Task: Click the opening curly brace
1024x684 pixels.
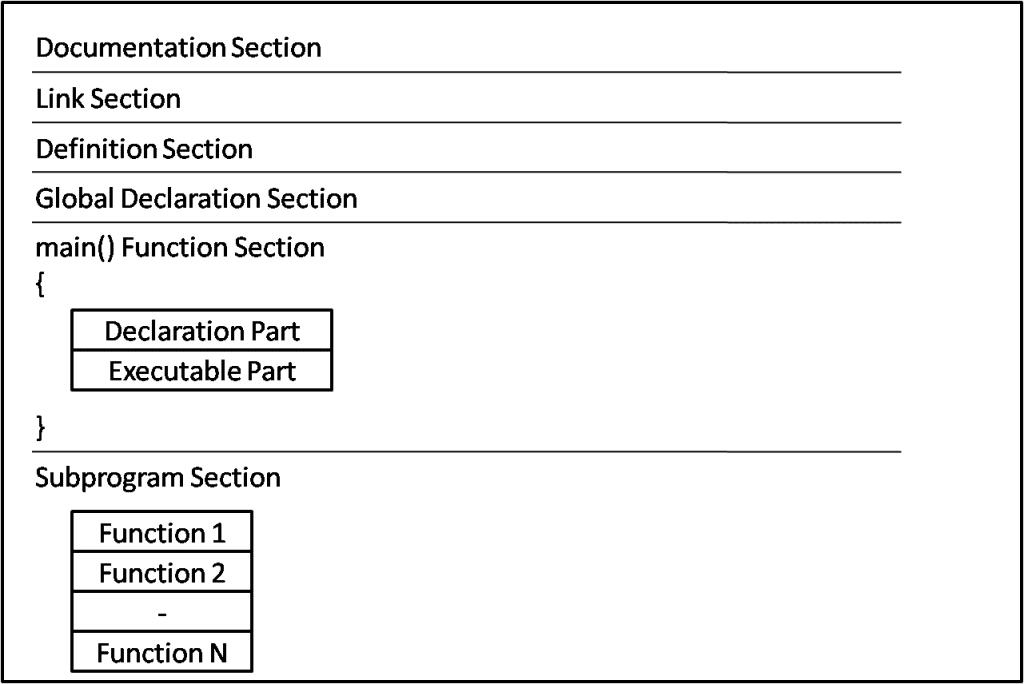Action: [x=40, y=285]
